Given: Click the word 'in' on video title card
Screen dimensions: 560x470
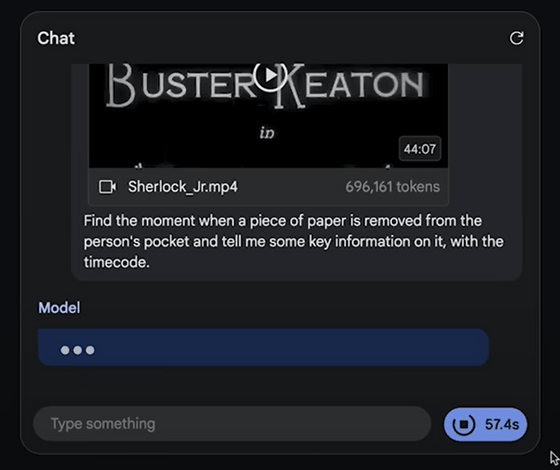Looking at the screenshot, I should point(267,133).
